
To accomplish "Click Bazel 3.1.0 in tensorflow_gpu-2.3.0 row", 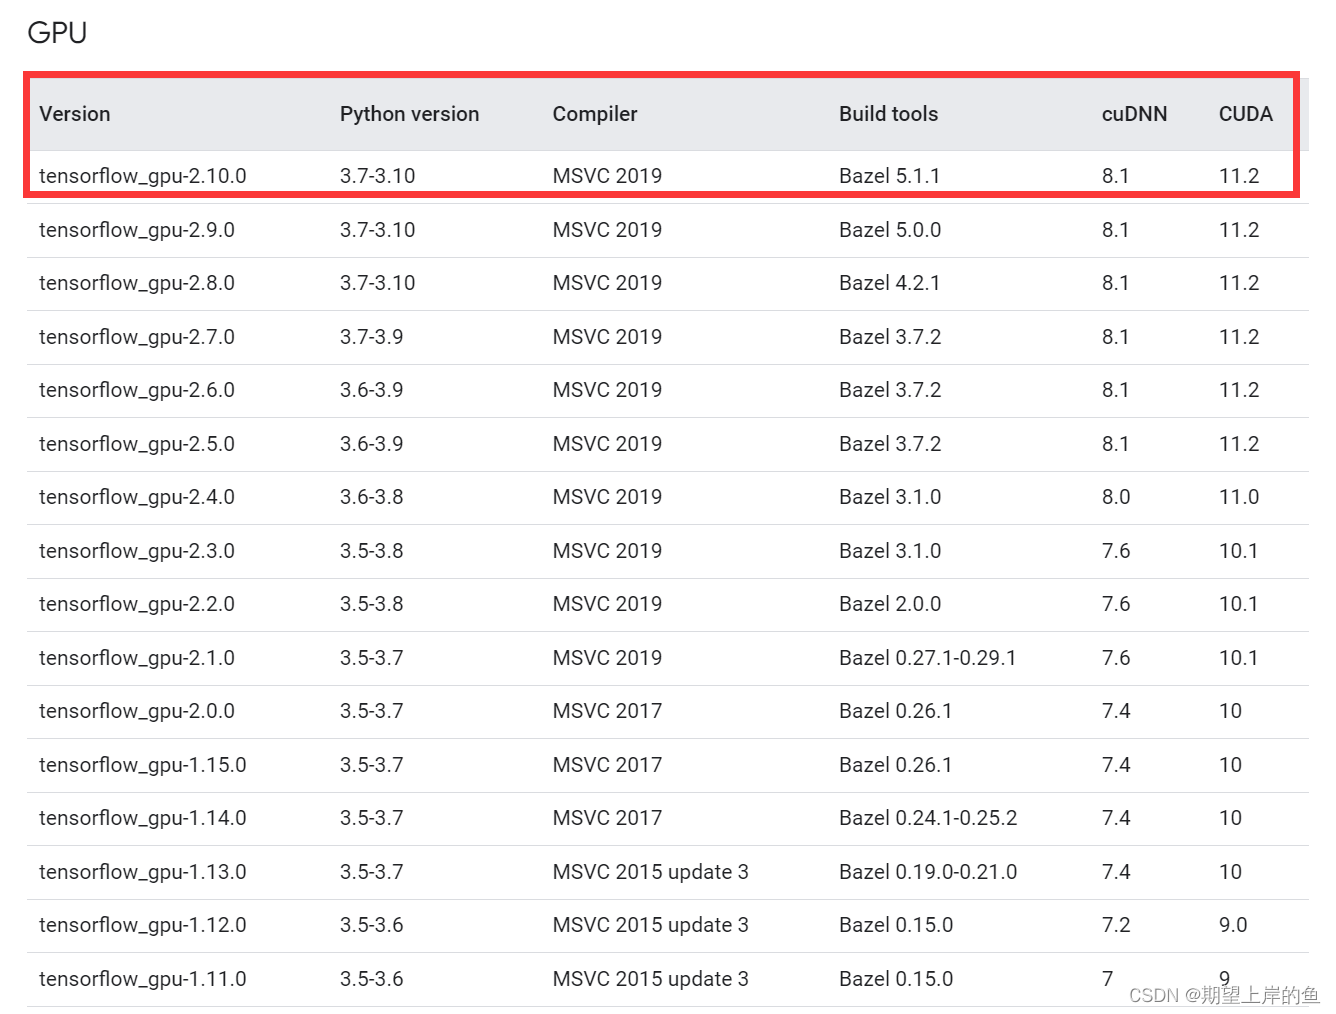I will [x=890, y=551].
